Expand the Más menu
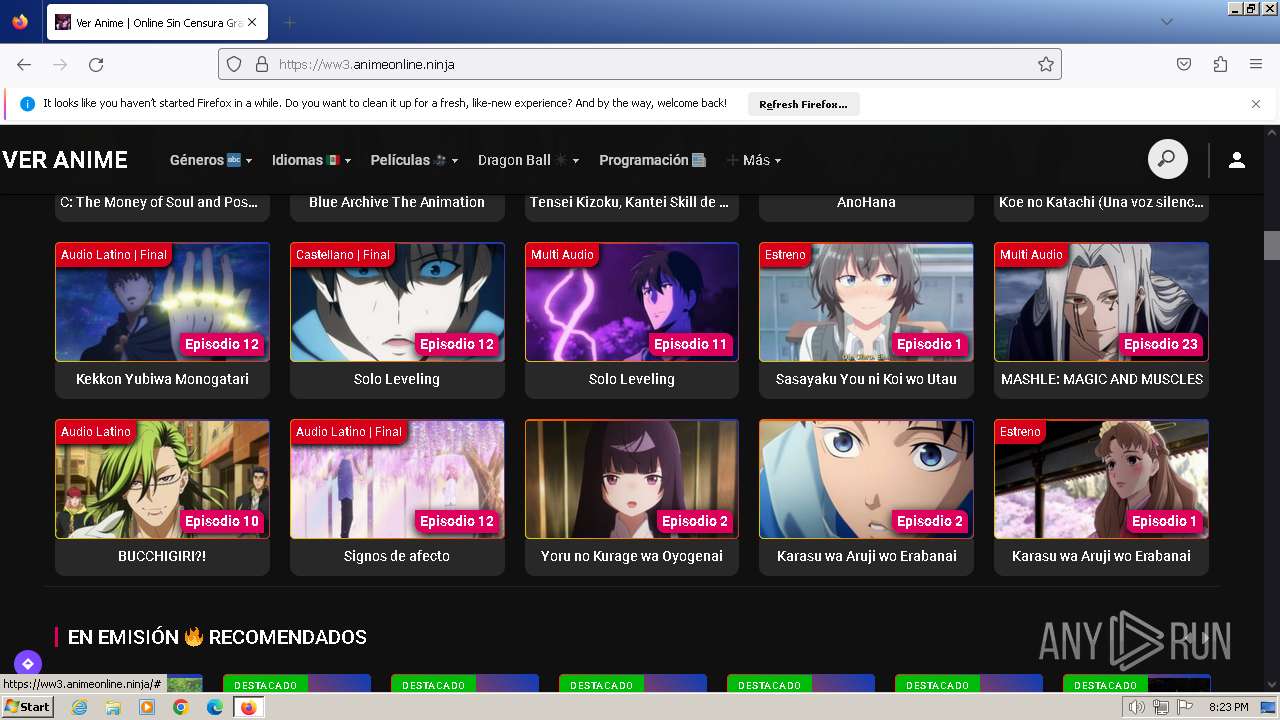The height and width of the screenshot is (720, 1280). tap(754, 160)
